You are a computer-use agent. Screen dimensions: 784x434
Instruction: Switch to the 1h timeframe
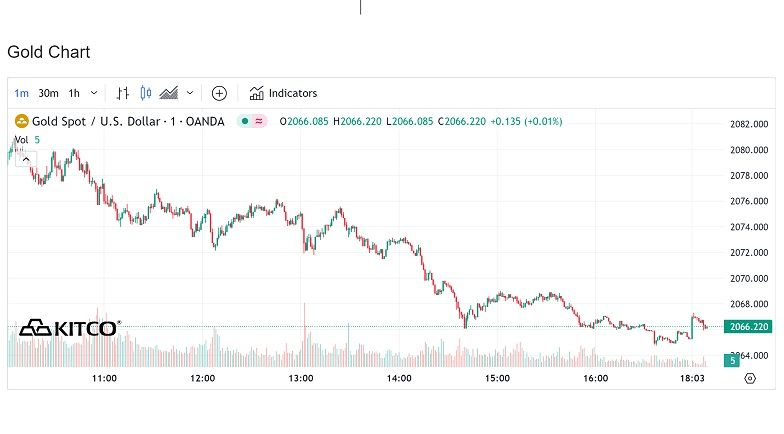(x=74, y=93)
